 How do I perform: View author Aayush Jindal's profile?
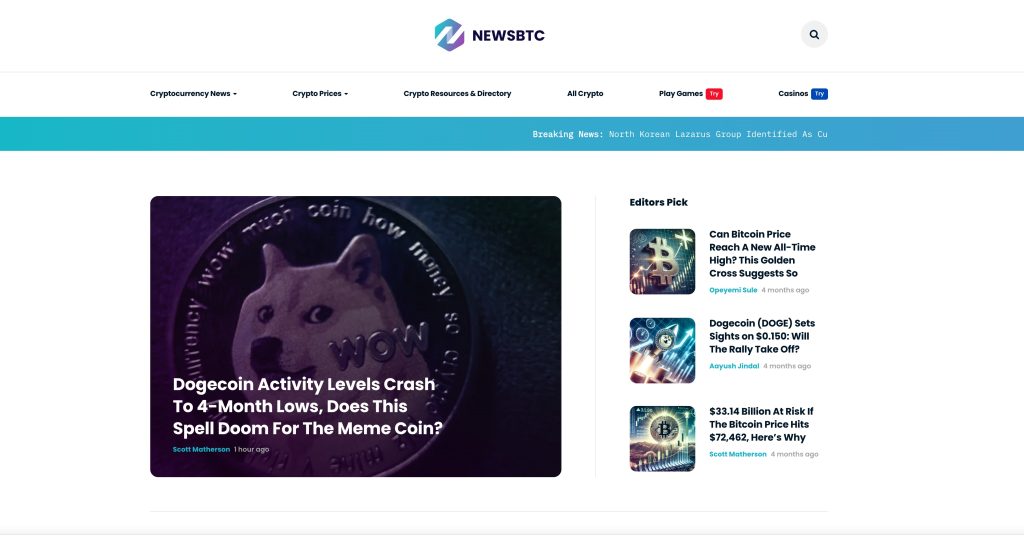(734, 366)
